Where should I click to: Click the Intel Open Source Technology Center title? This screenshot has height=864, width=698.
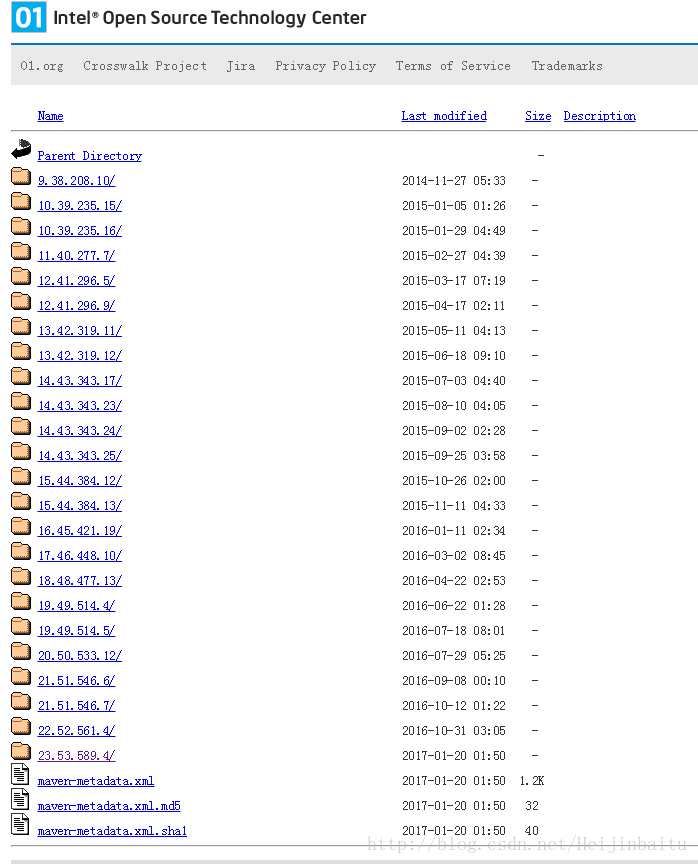pos(209,18)
